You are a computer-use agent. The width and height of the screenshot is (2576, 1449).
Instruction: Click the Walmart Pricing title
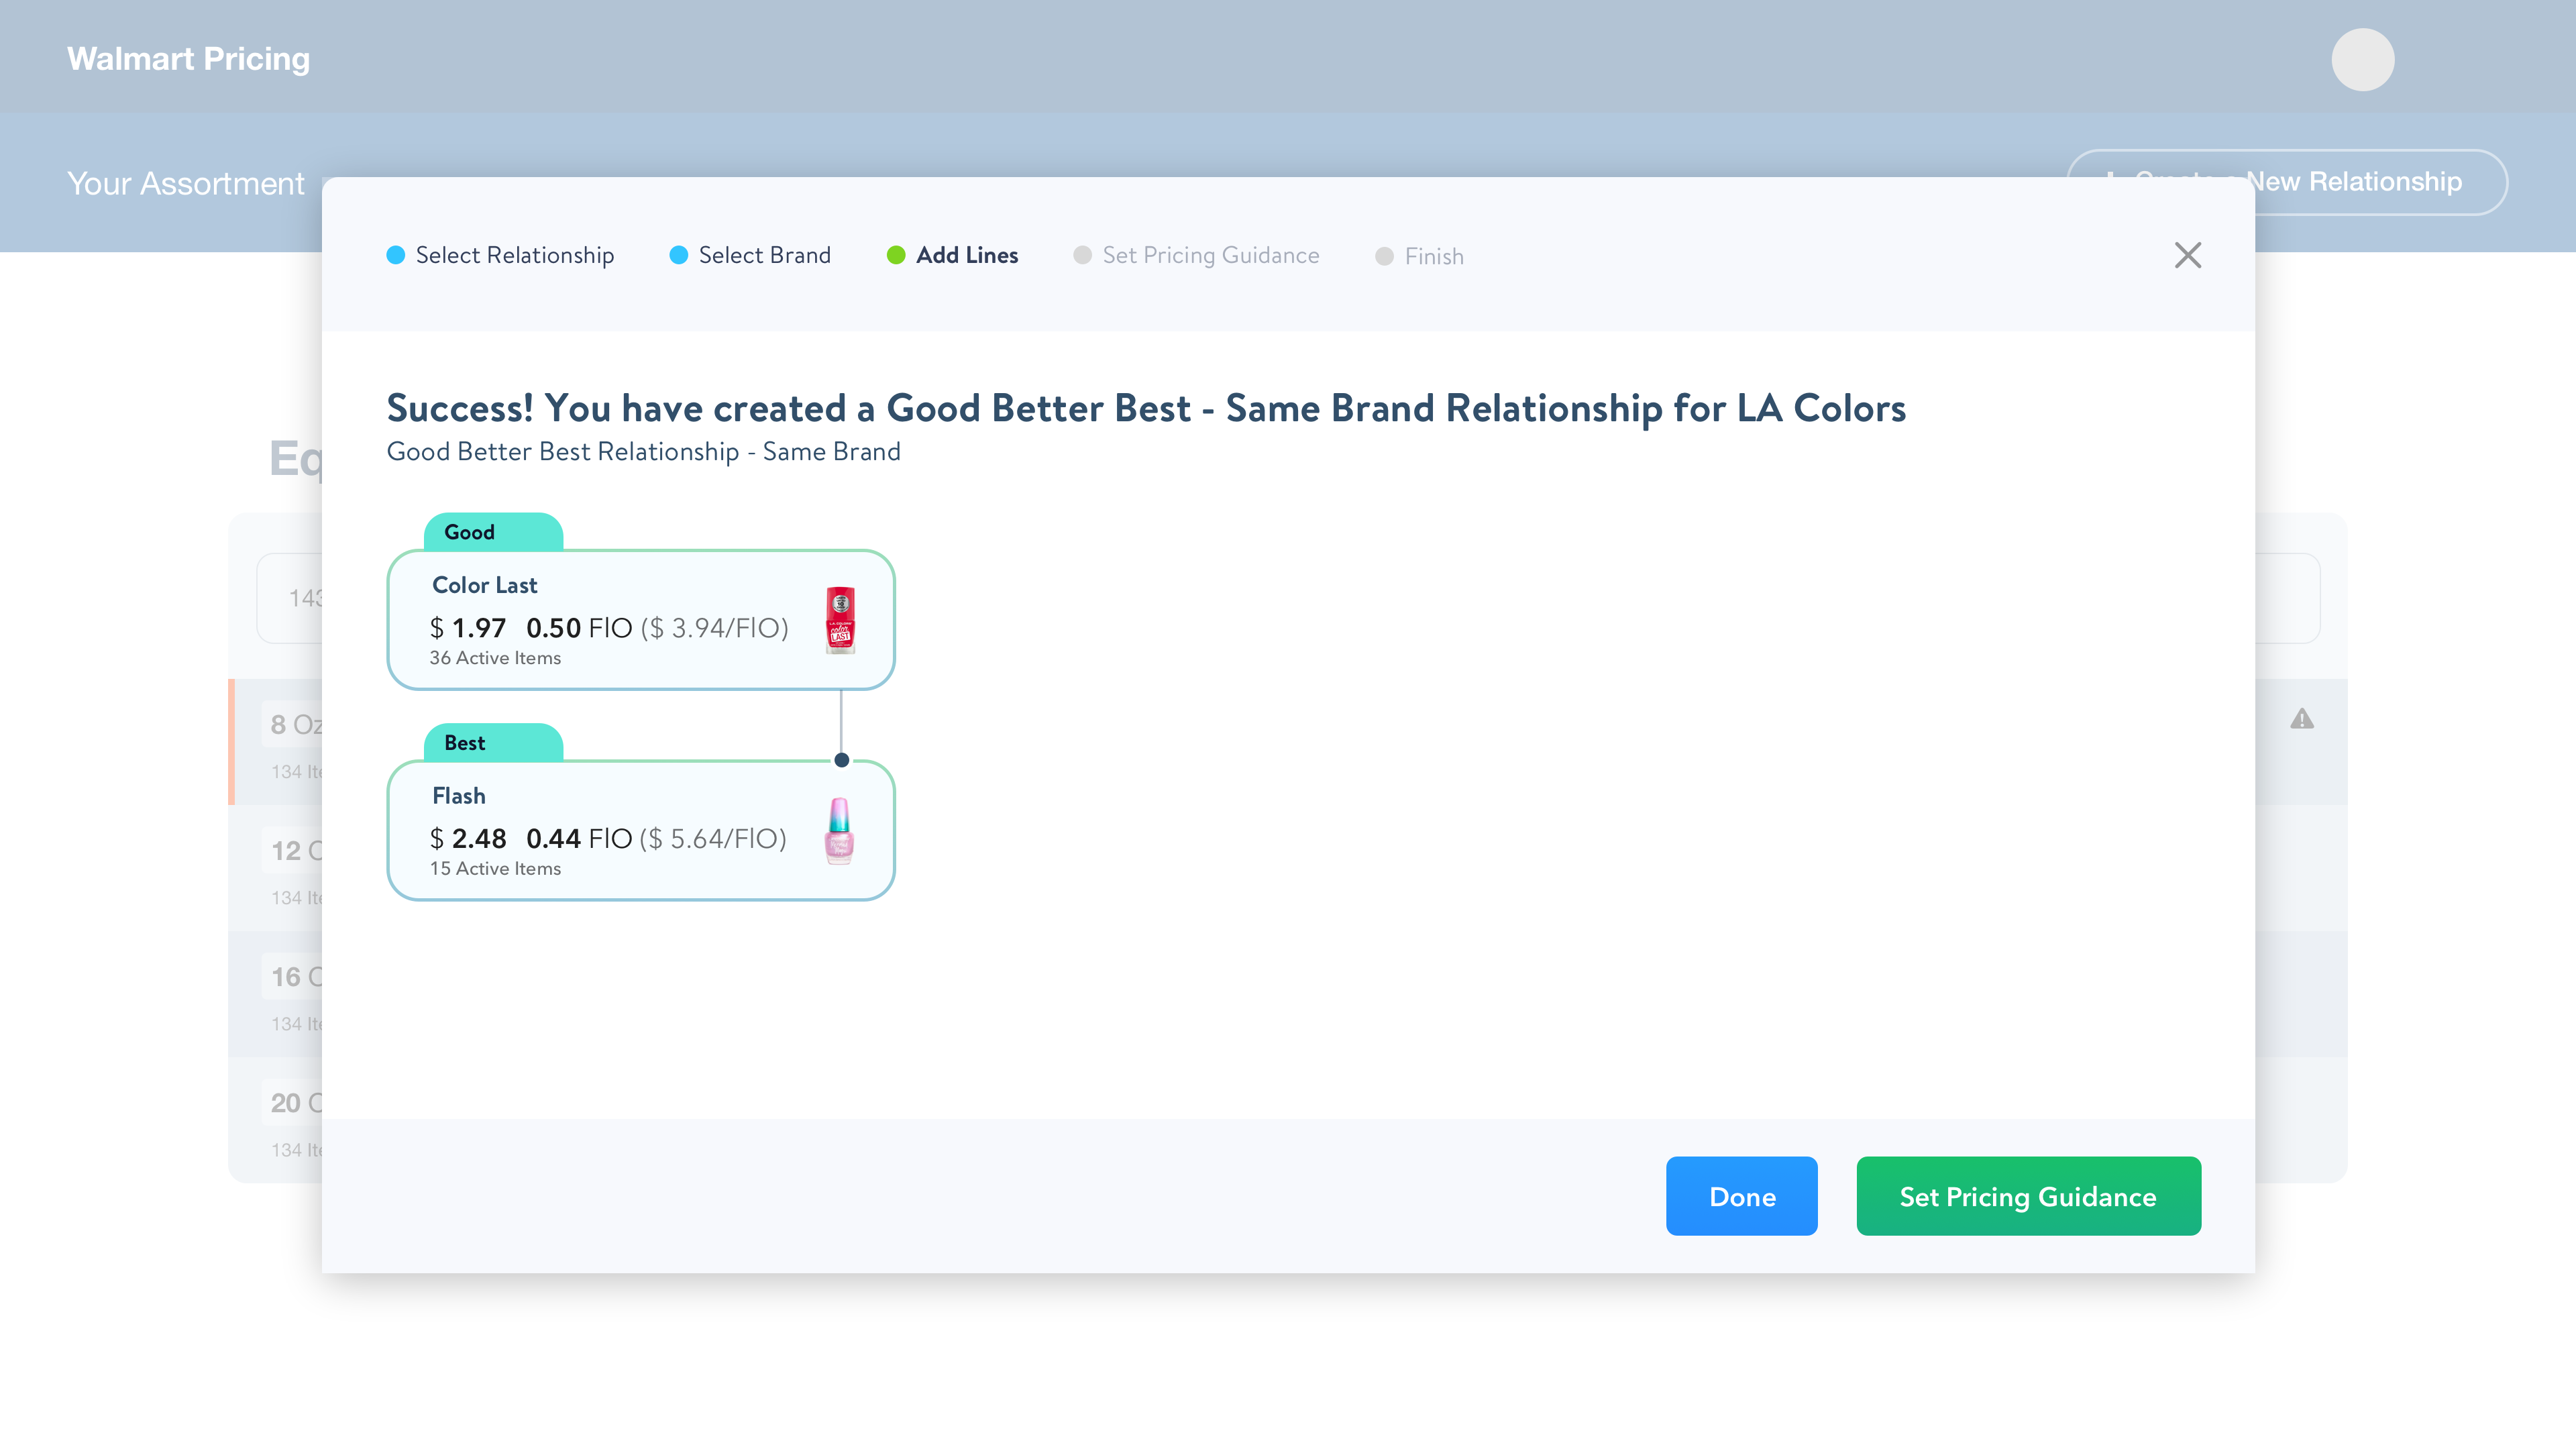188,59
